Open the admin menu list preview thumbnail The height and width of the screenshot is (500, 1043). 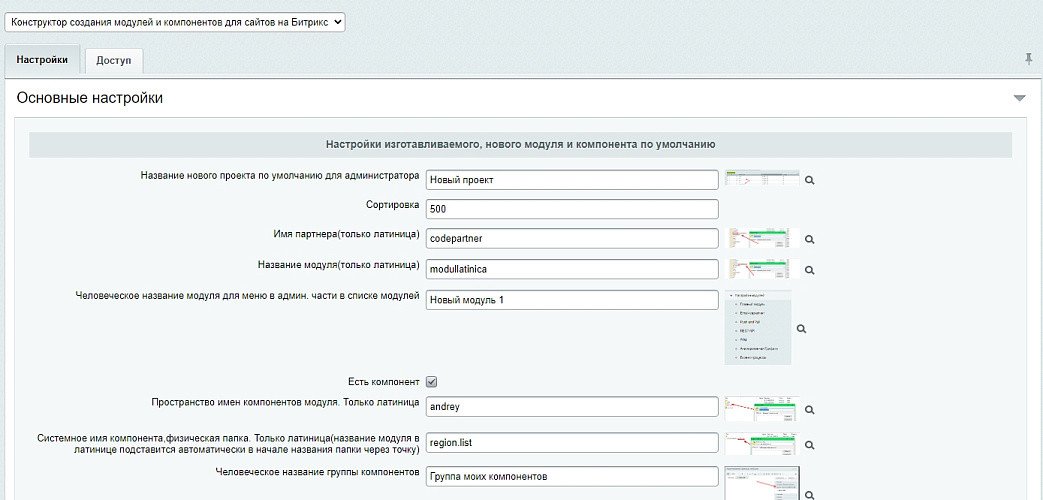tap(759, 327)
